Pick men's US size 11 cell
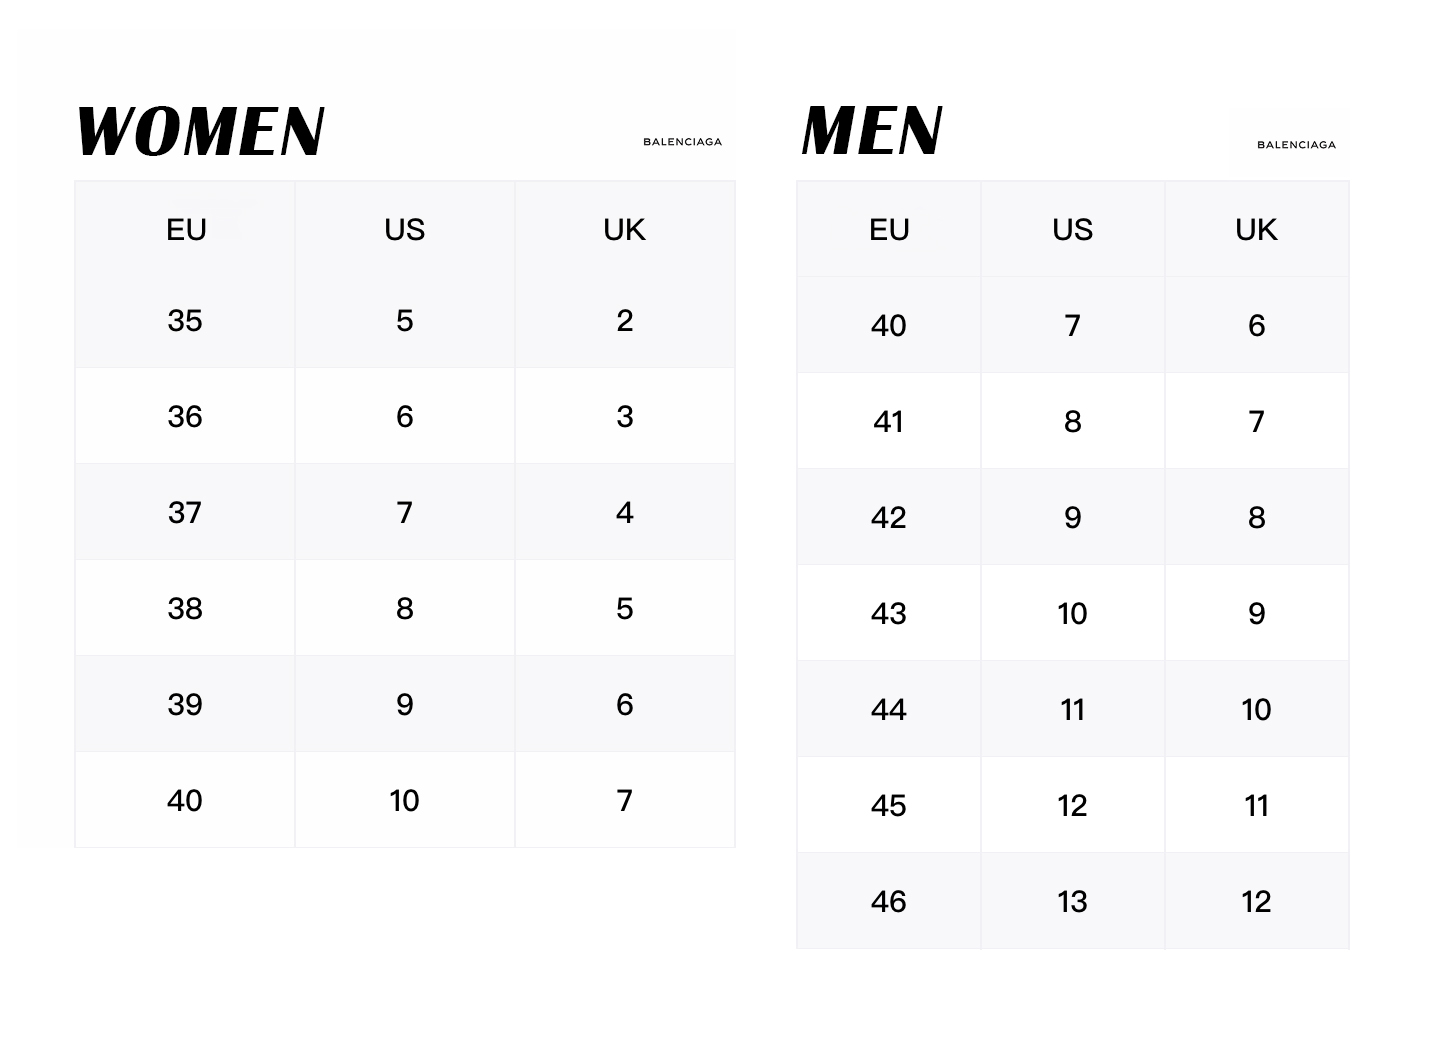Viewport: 1431px width, 1049px height. pyautogui.click(x=1073, y=709)
